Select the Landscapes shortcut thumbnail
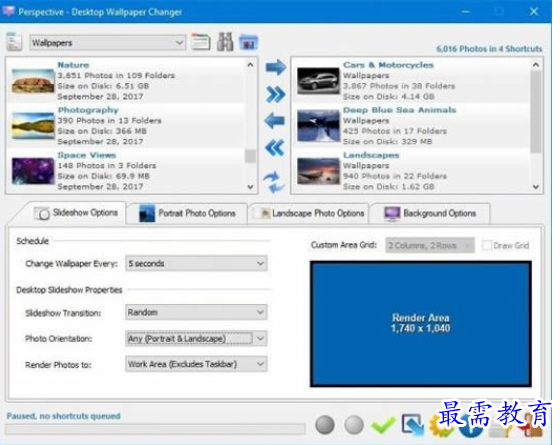 coord(319,171)
